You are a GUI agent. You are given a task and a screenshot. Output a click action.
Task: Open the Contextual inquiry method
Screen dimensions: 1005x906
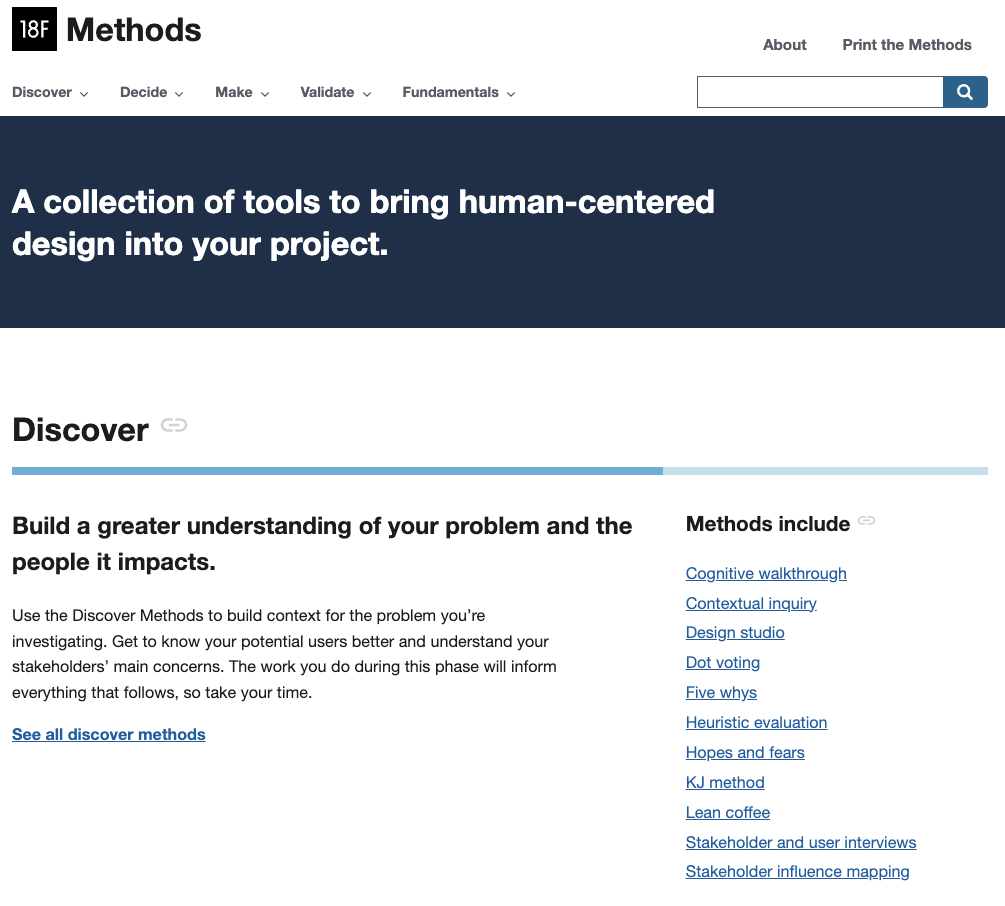(x=751, y=603)
